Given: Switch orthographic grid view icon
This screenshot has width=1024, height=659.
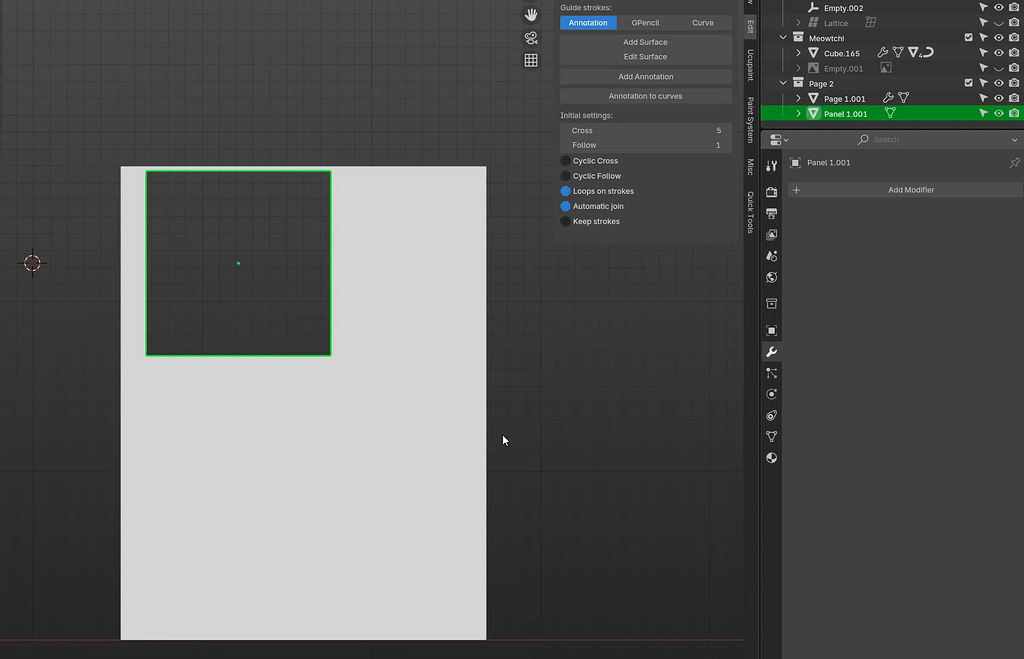Looking at the screenshot, I should (531, 60).
